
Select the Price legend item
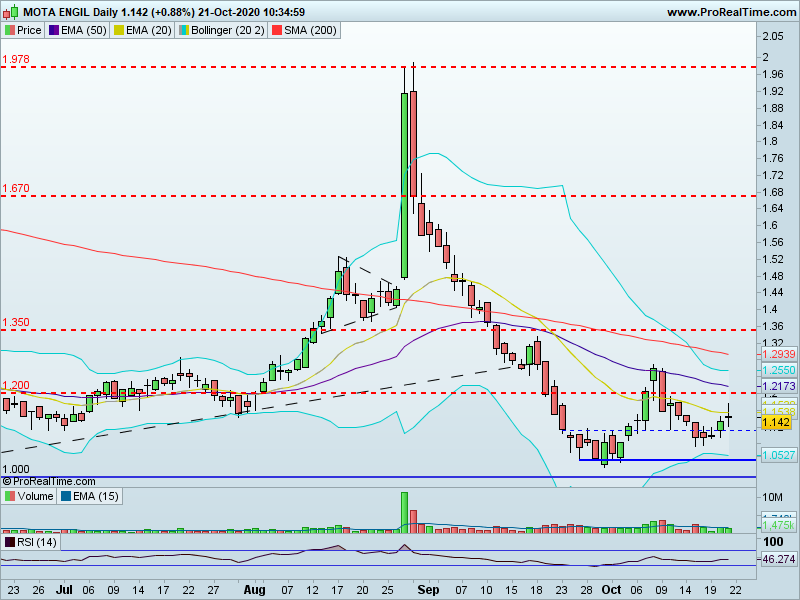coord(23,30)
